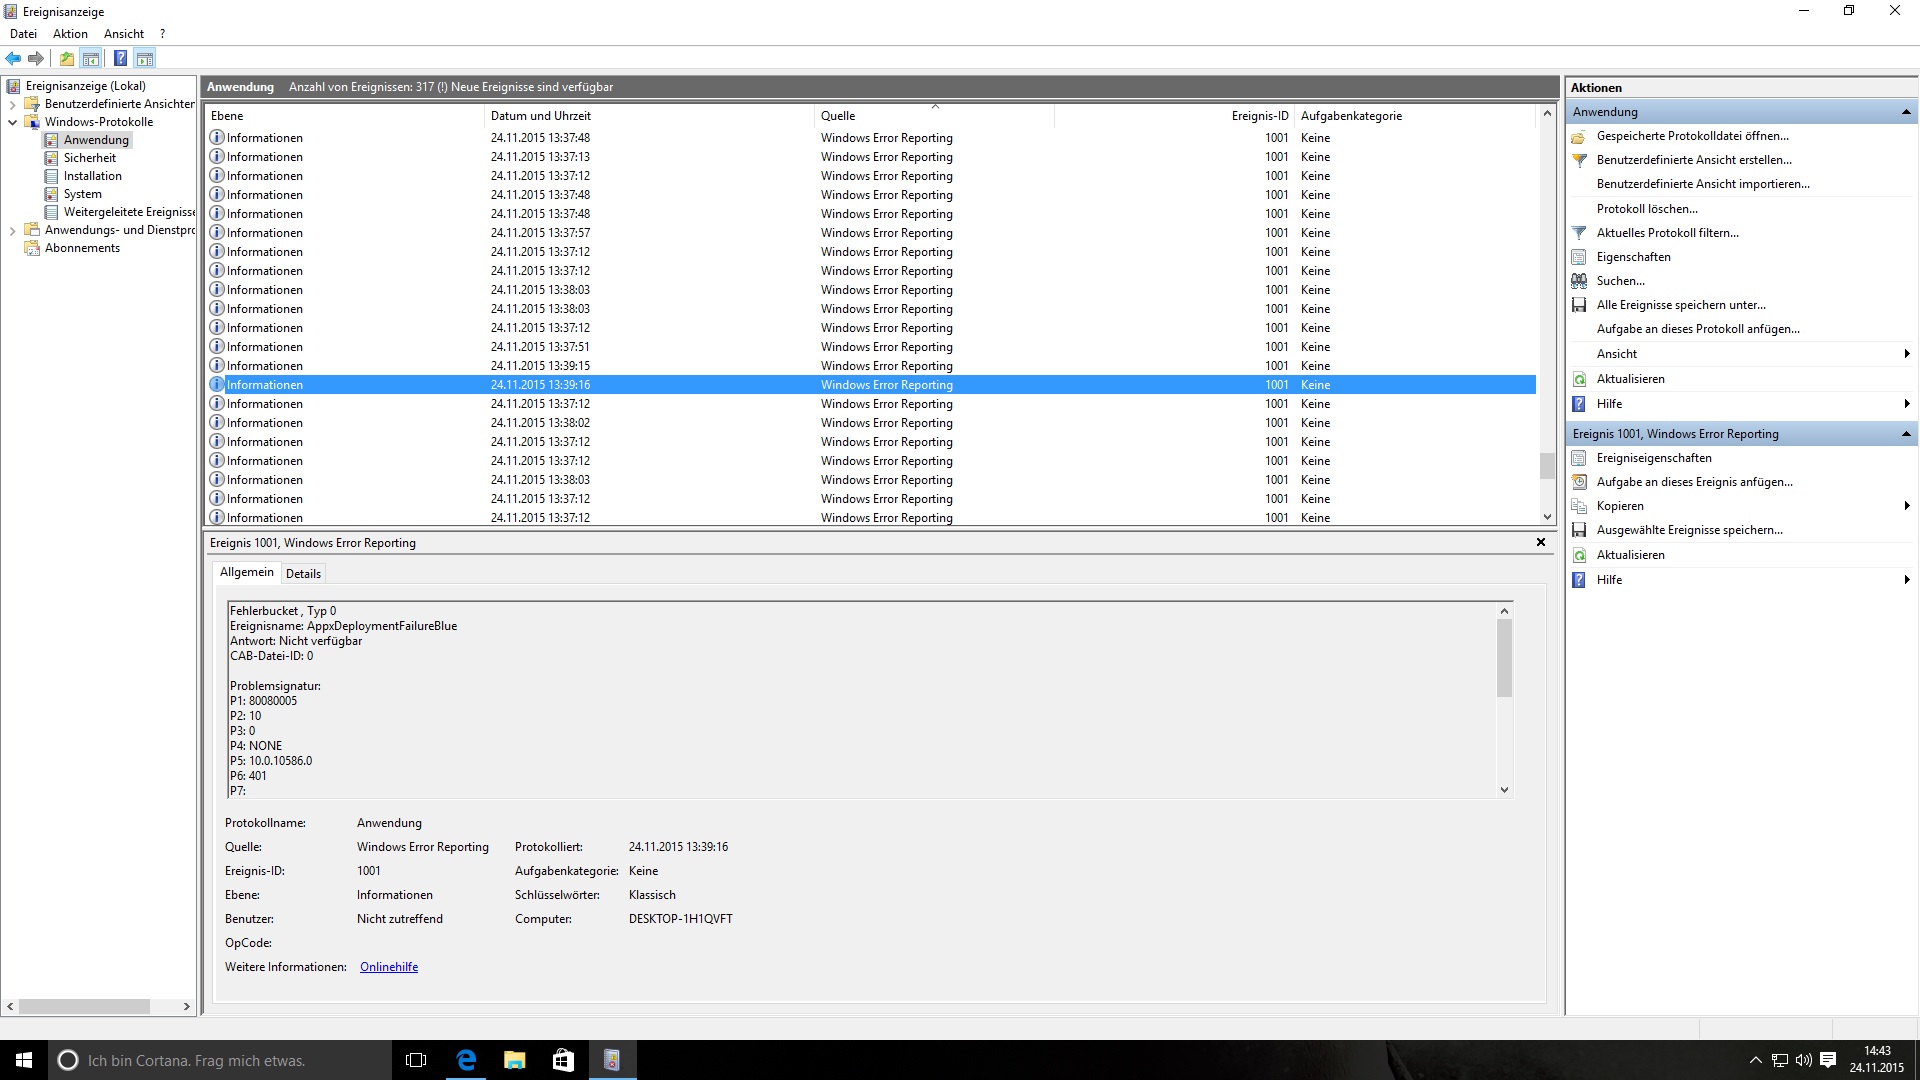Click Alle Ereignisse speichern unter

(x=1680, y=305)
